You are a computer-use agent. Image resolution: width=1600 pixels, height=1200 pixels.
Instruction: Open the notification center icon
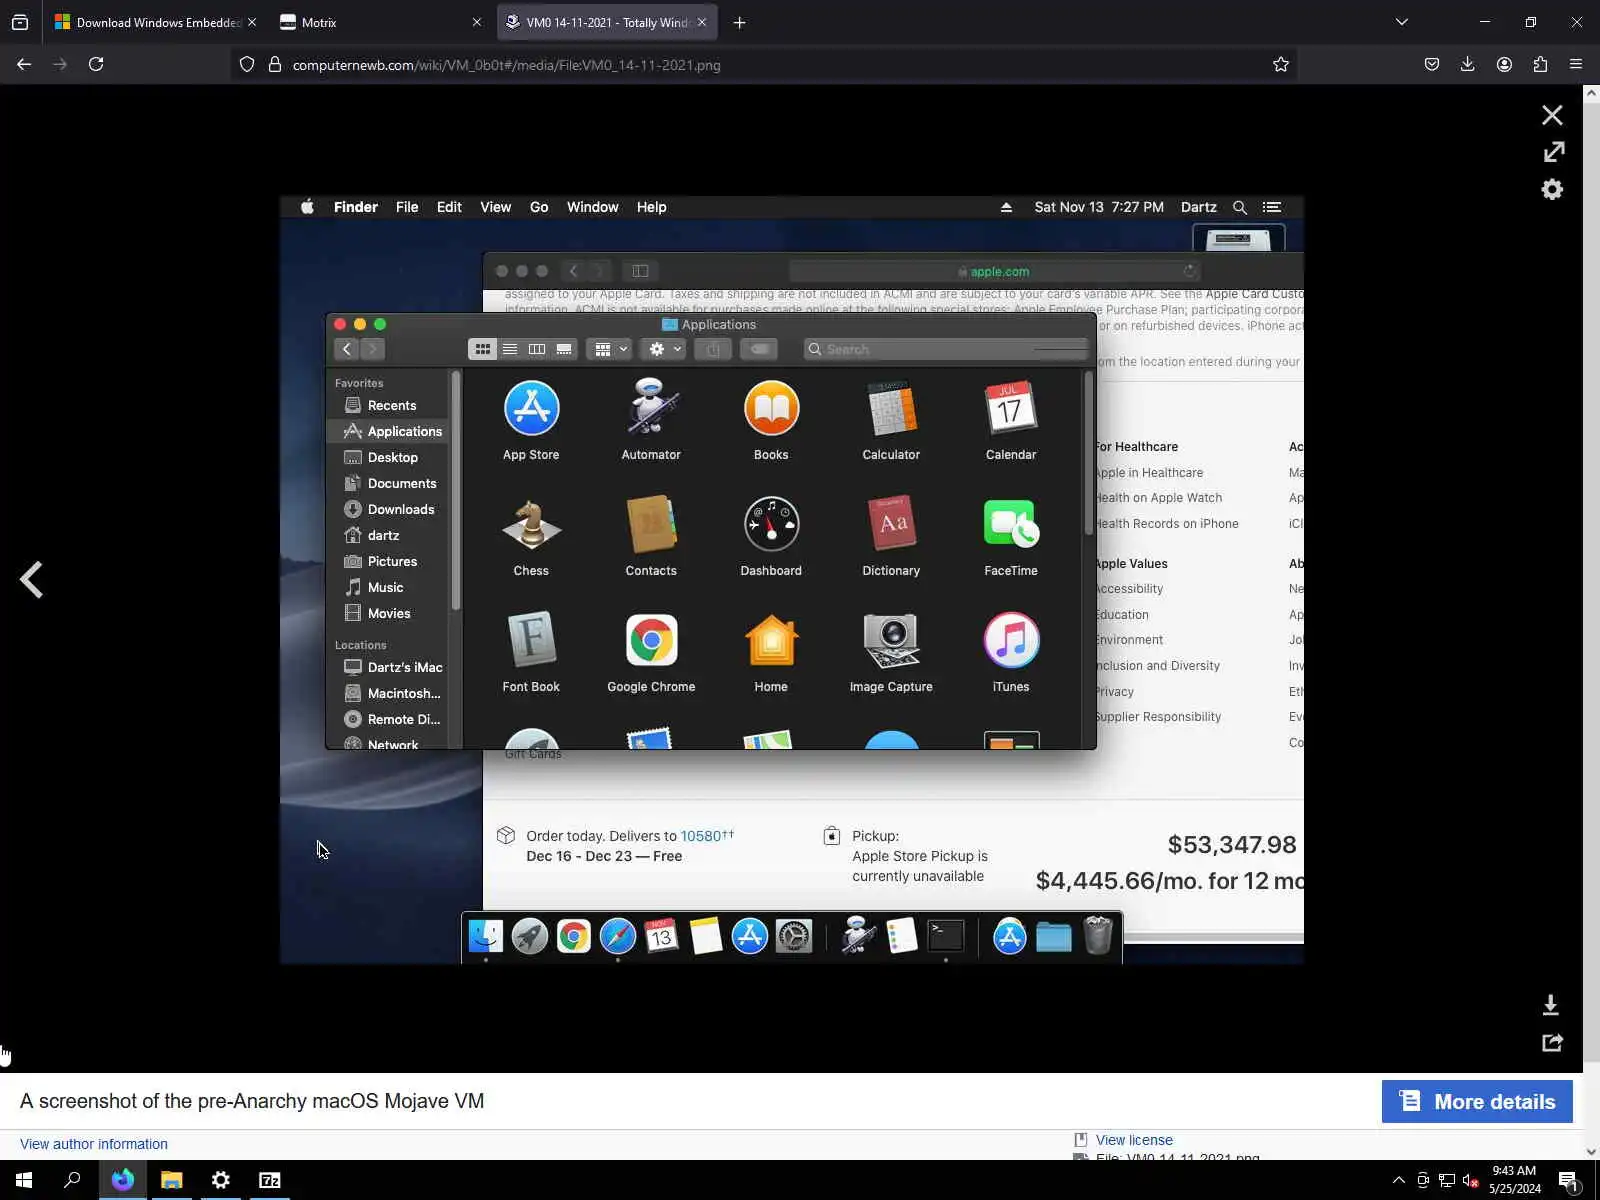1568,1180
